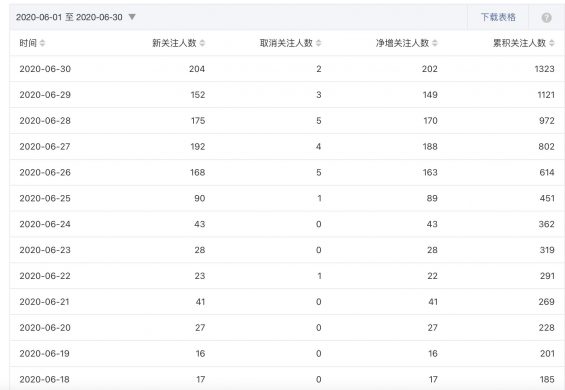Select the 2020-06-23 date cell
This screenshot has width=565, height=390.
[x=45, y=250]
